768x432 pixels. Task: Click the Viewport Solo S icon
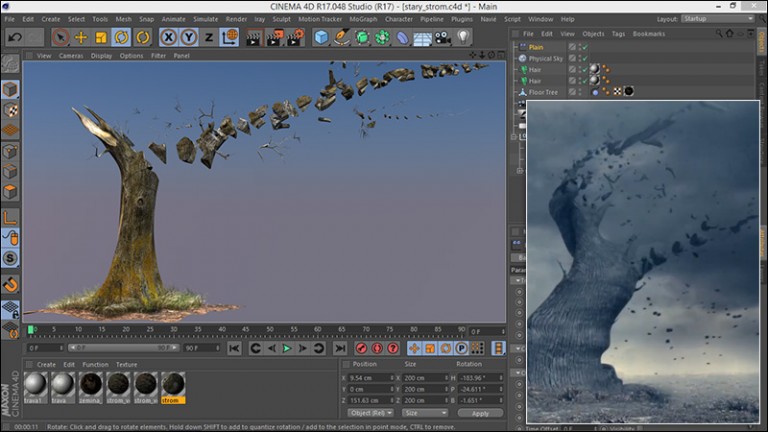tap(10, 258)
